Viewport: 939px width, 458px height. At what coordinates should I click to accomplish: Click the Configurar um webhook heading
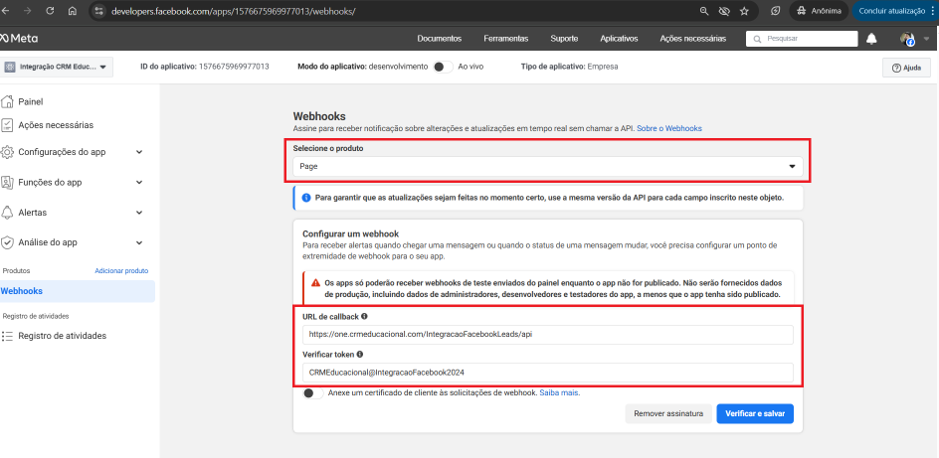350,234
